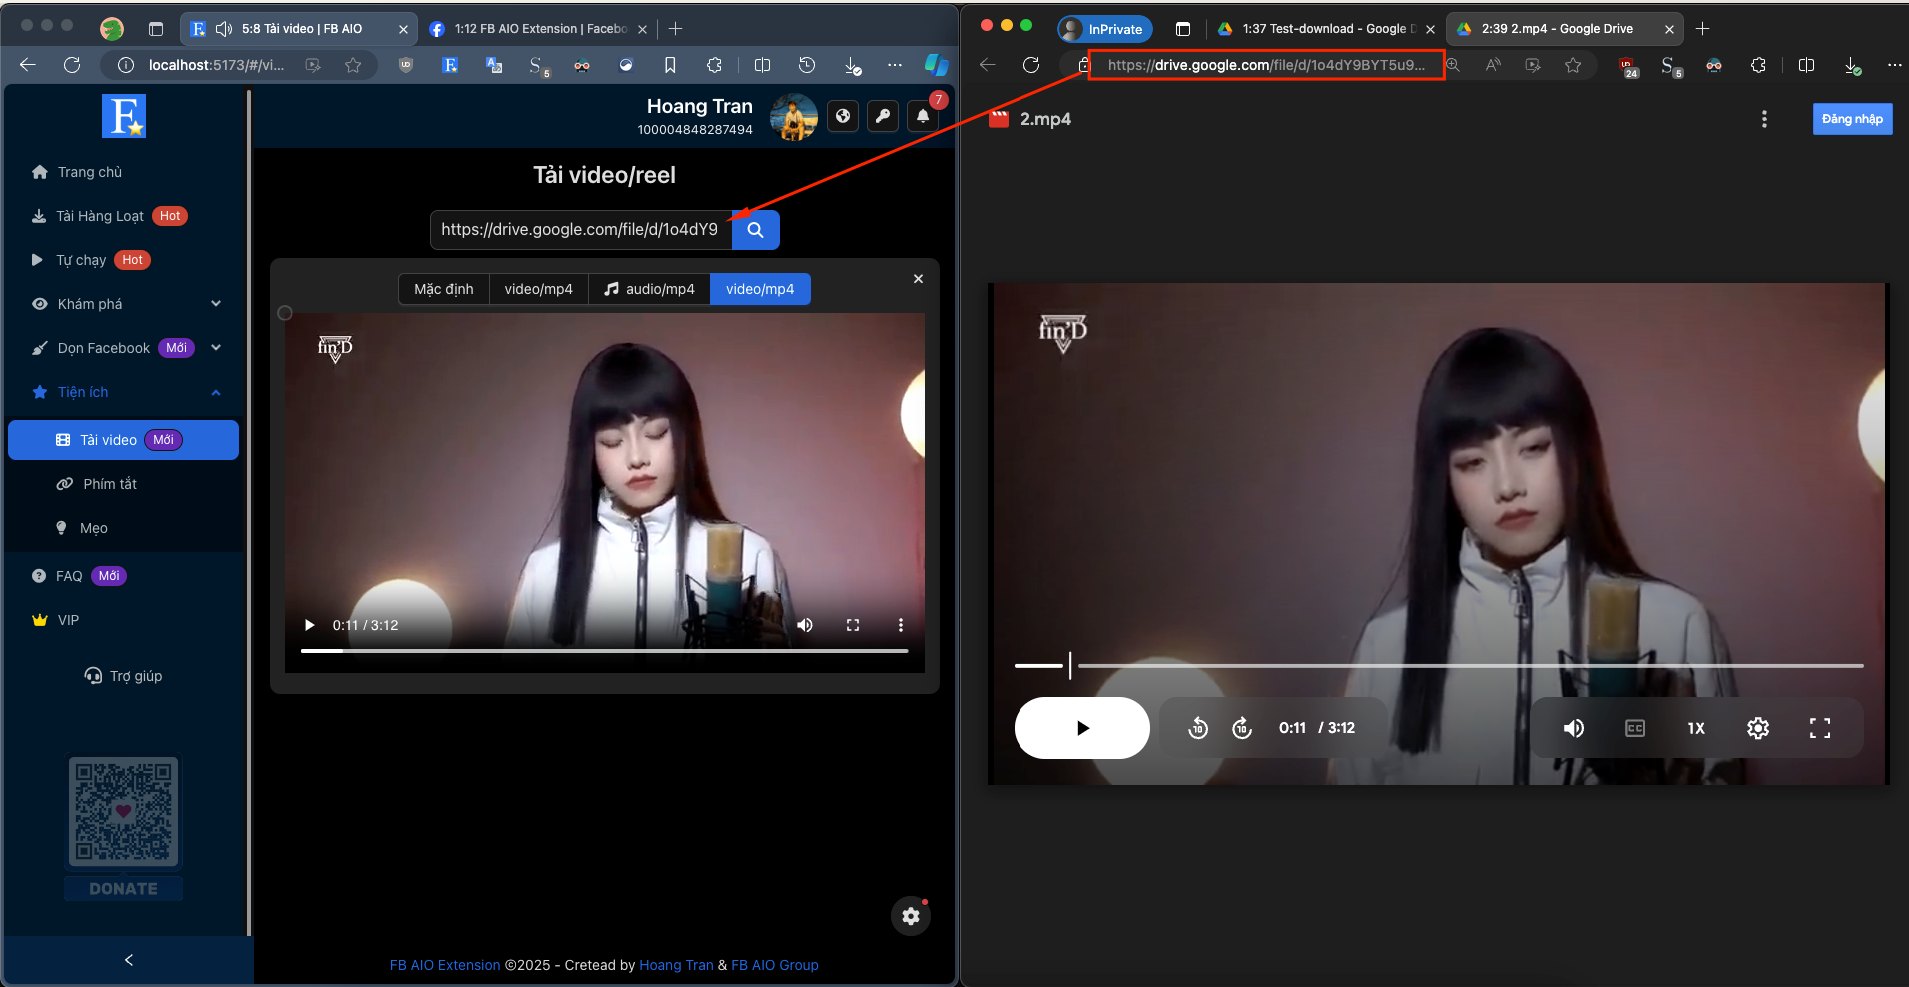Expand the Dọn Facebook sidebar menu
Viewport: 1909px width, 987px height.
[125, 348]
